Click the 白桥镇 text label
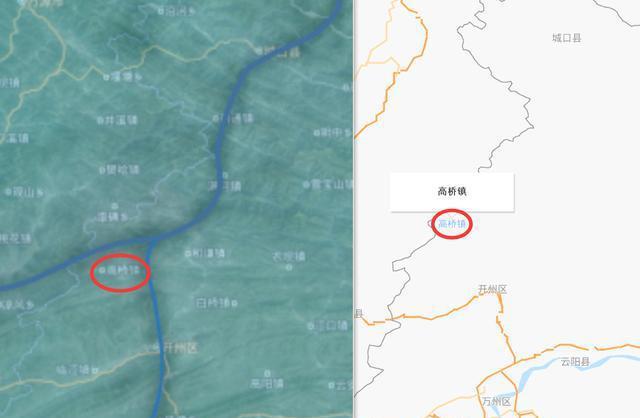Viewport: 640px width, 418px height. [x=213, y=303]
